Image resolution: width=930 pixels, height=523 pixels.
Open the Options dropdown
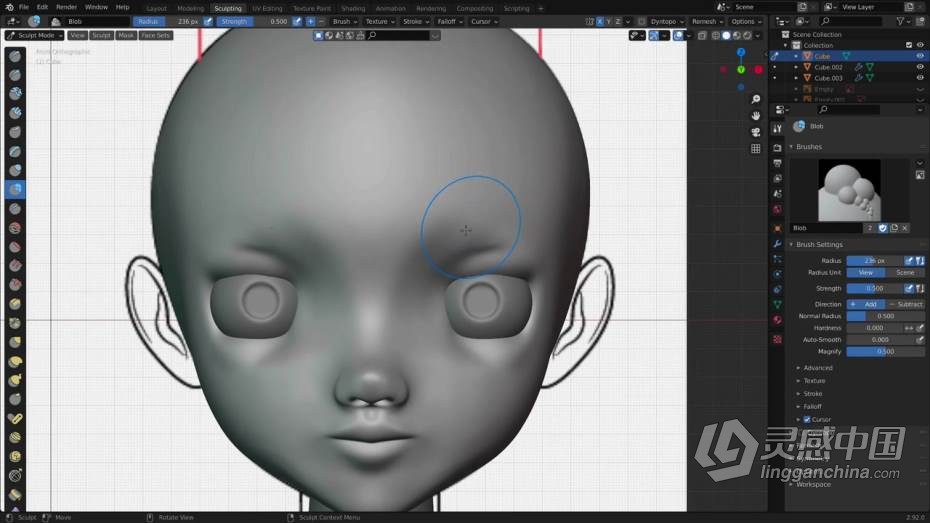pyautogui.click(x=746, y=21)
